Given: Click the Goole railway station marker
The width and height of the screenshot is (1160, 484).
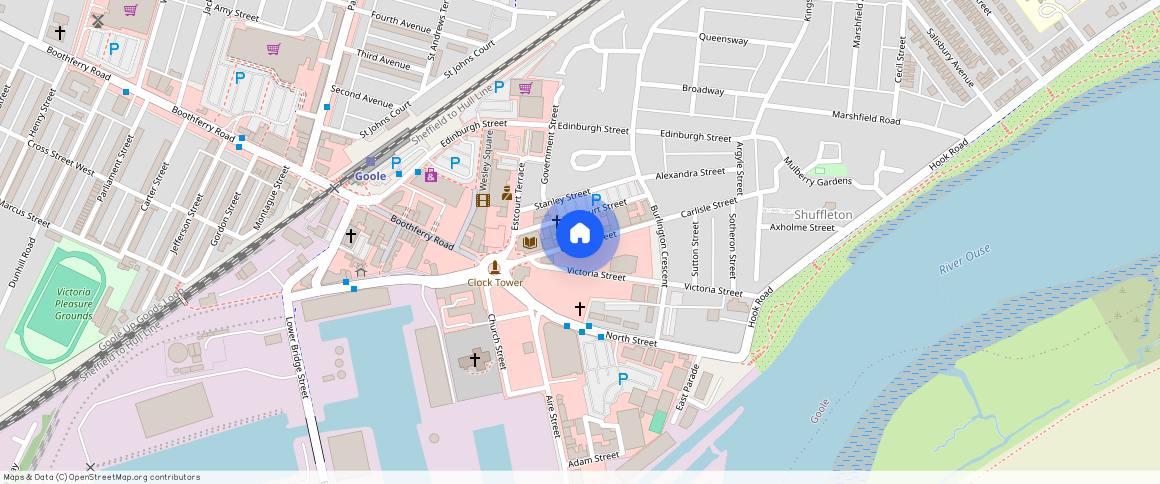Looking at the screenshot, I should (370, 162).
